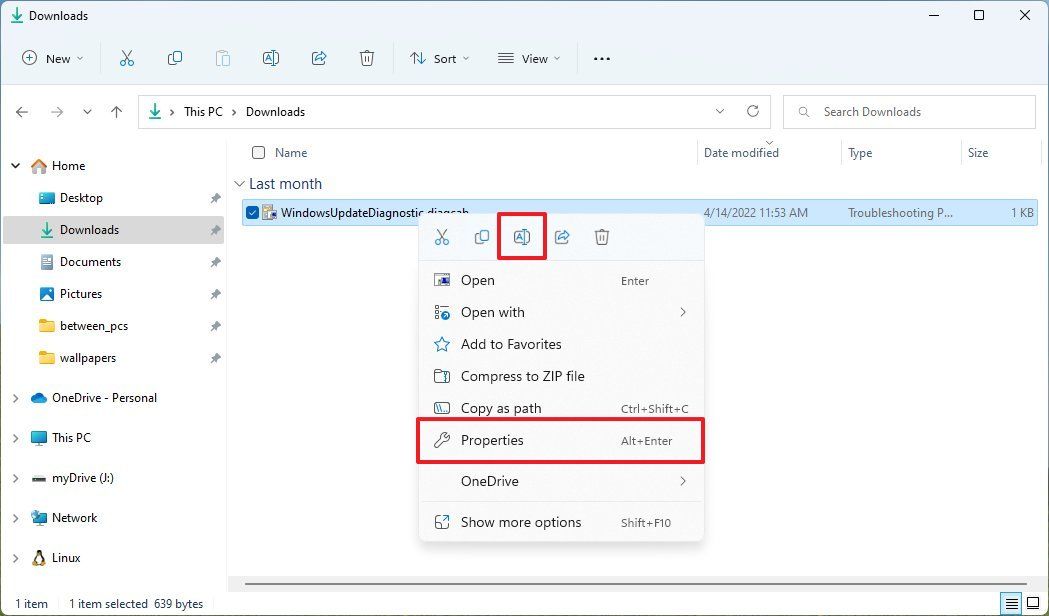Refresh the Downloads folder view
Image resolution: width=1049 pixels, height=616 pixels.
(x=753, y=111)
